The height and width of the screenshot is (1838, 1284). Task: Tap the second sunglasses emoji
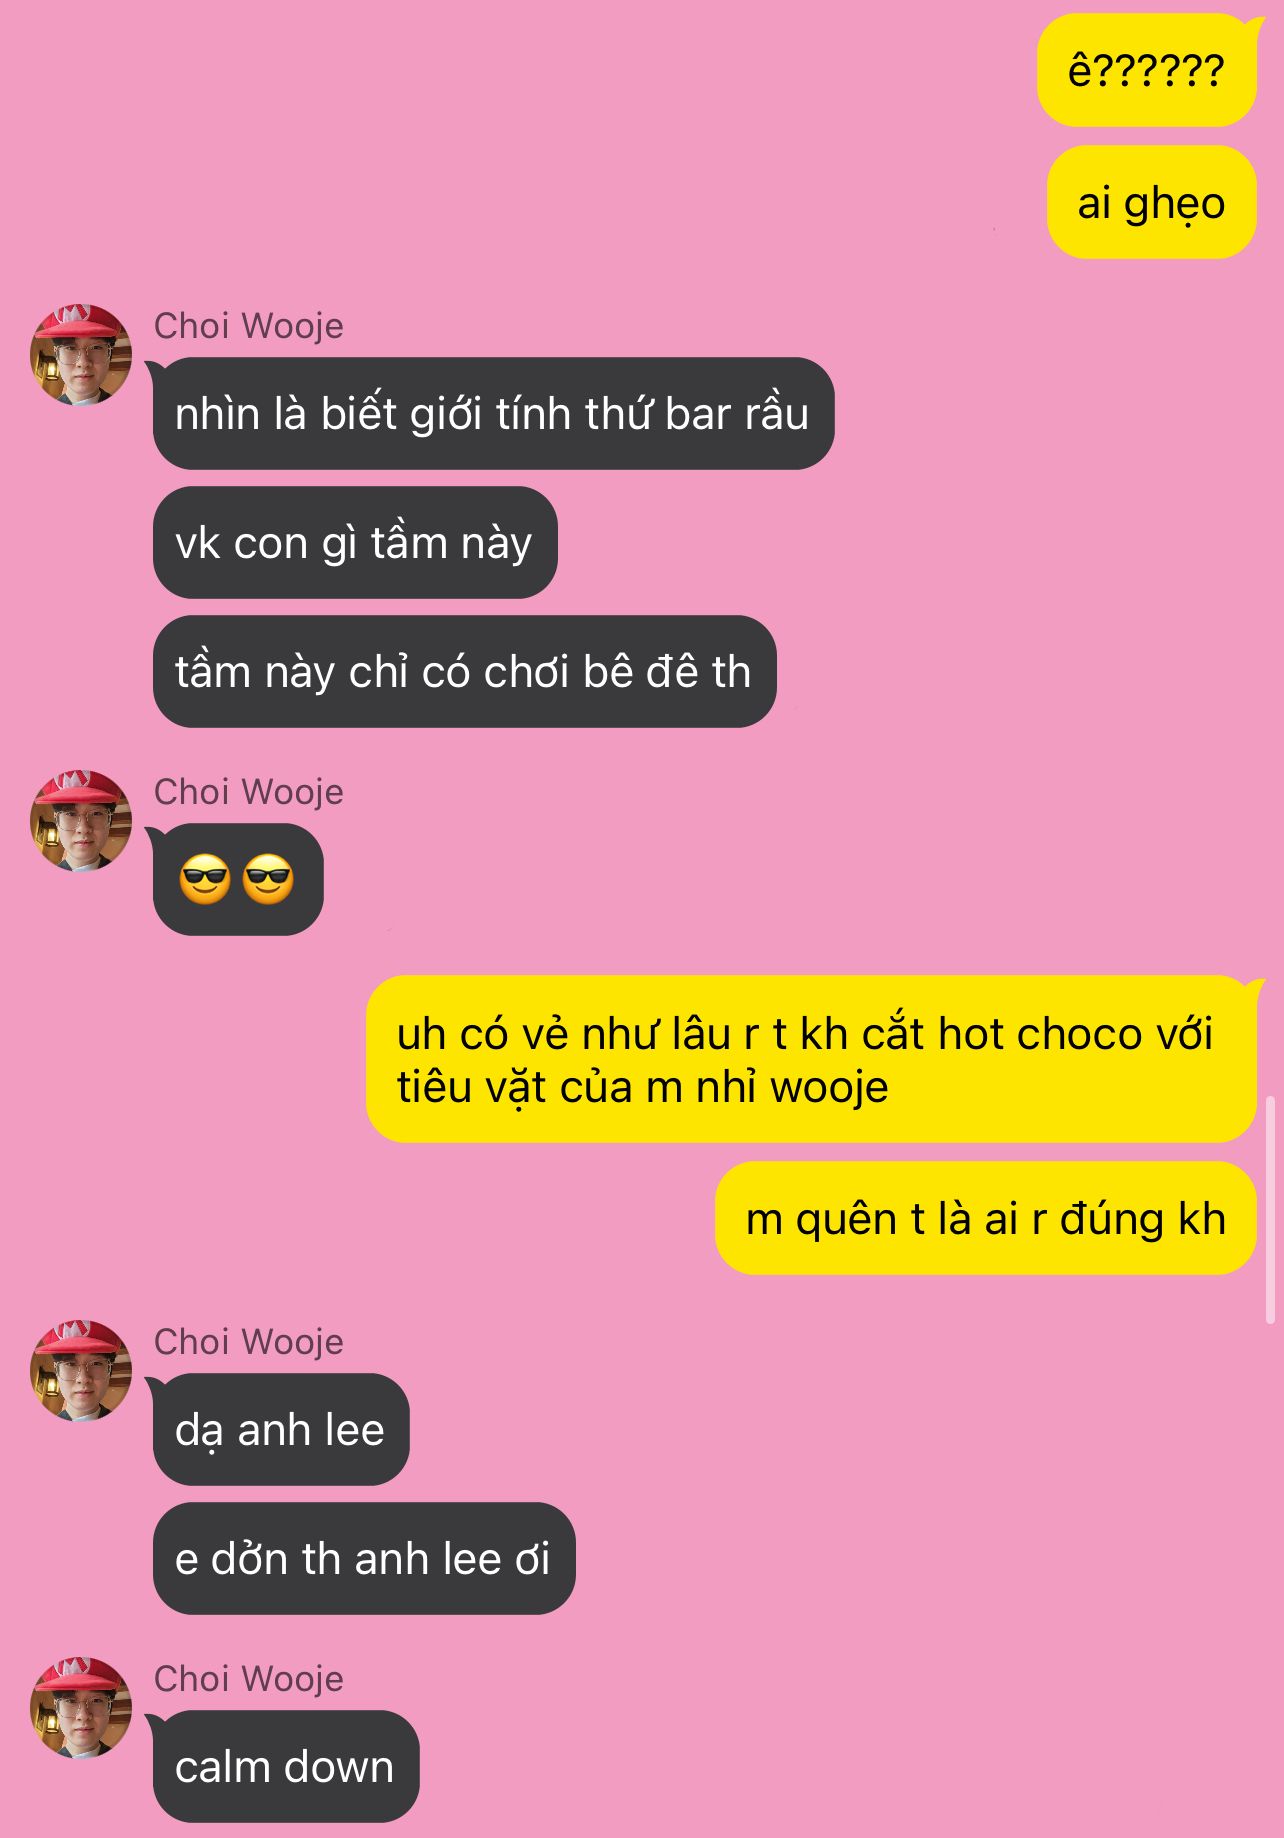click(269, 880)
